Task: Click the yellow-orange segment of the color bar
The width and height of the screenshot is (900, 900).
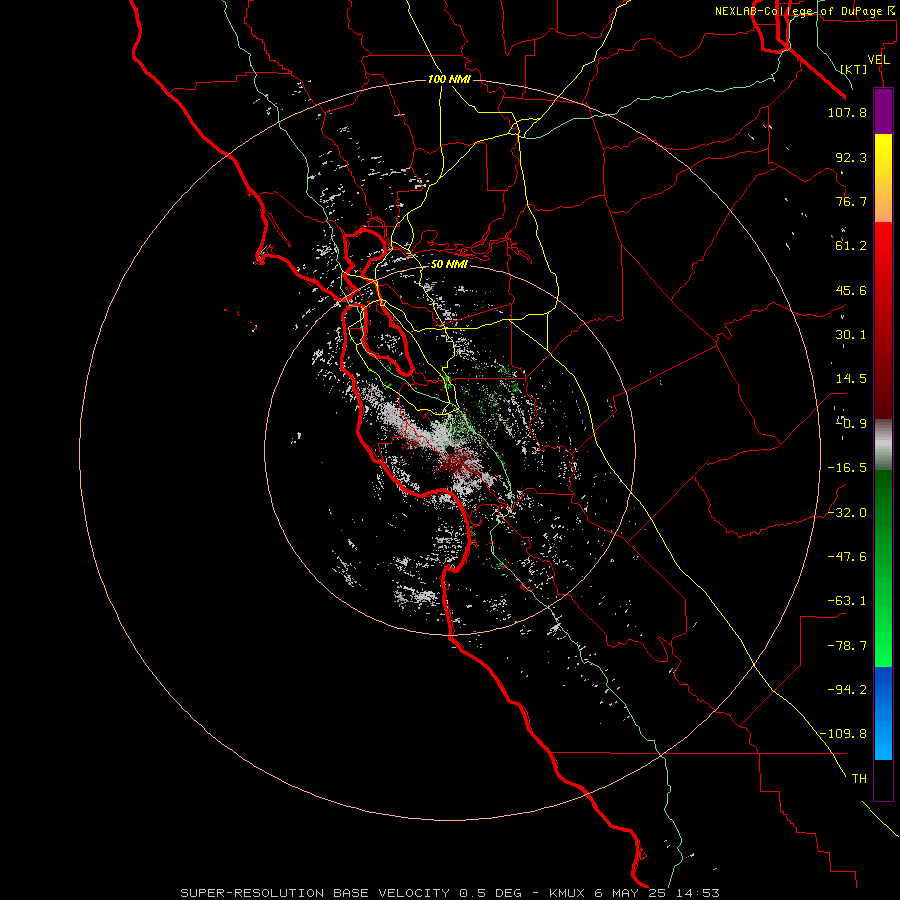Action: click(883, 178)
